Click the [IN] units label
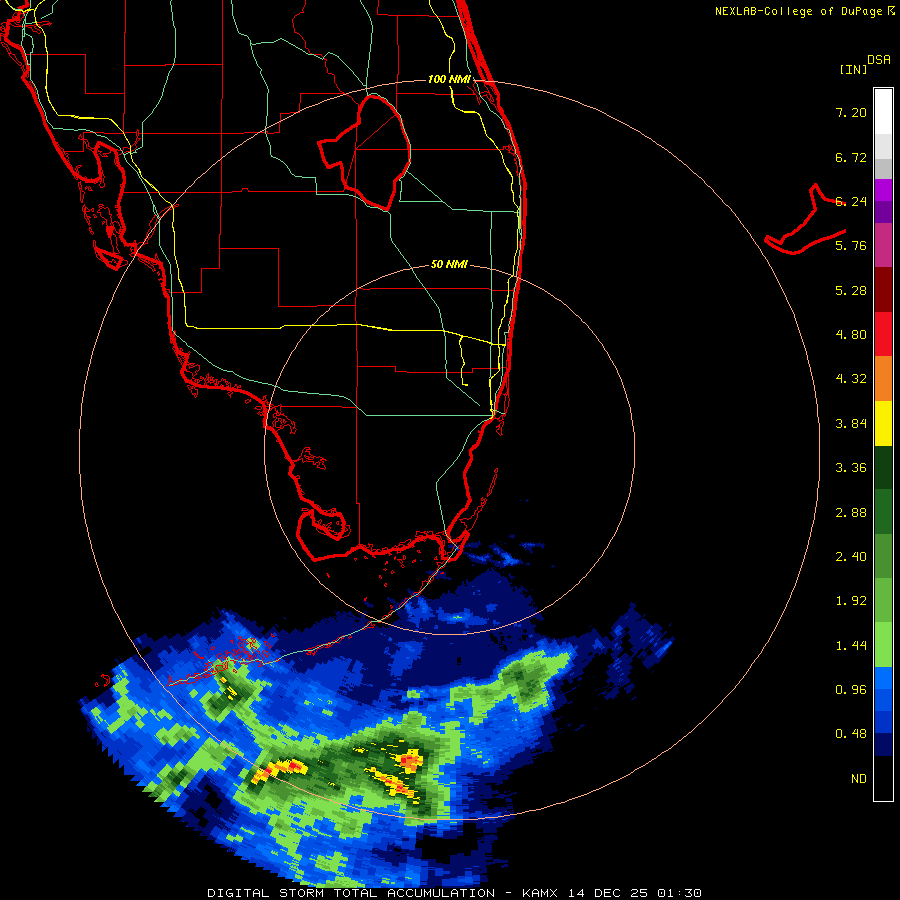 853,69
